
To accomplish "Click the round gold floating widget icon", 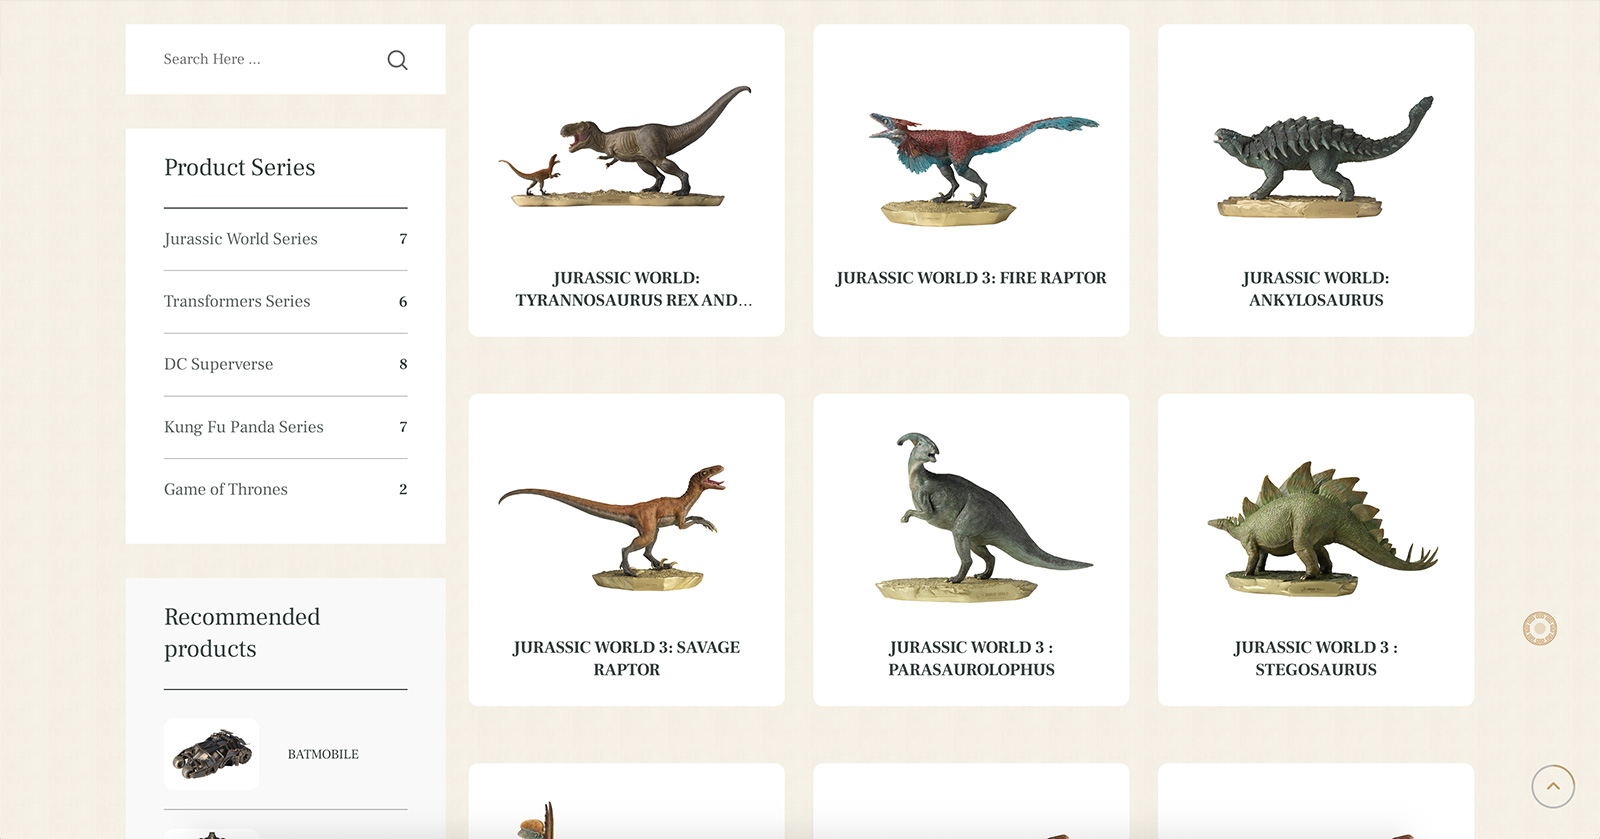I will click(1540, 629).
